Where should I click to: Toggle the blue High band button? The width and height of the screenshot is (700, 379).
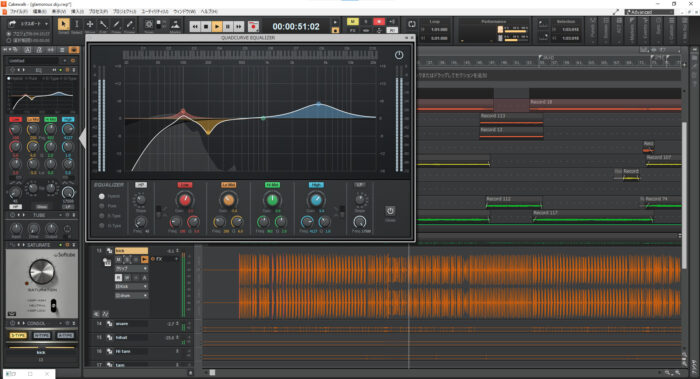316,185
